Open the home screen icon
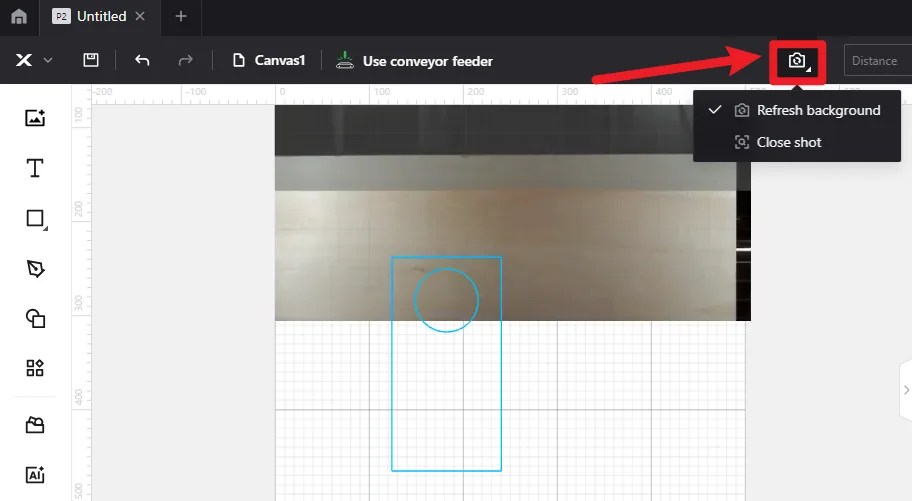912x501 pixels. (19, 16)
